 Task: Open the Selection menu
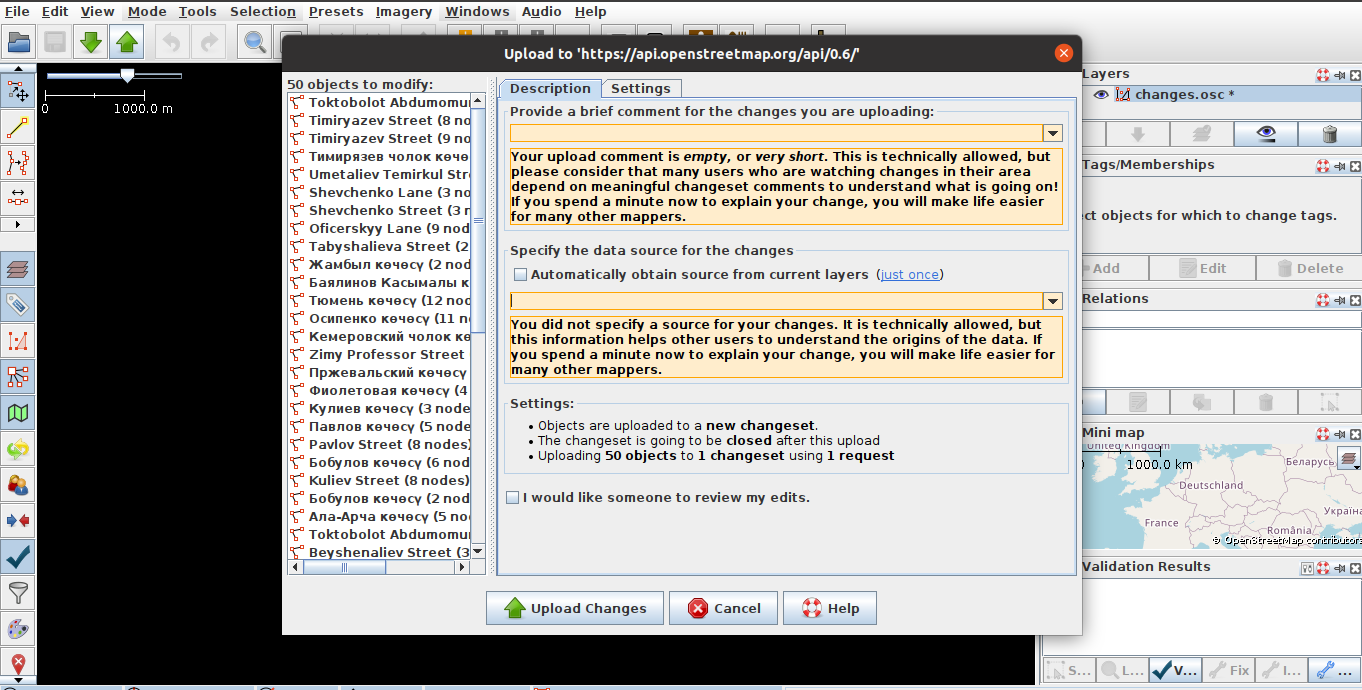tap(263, 11)
